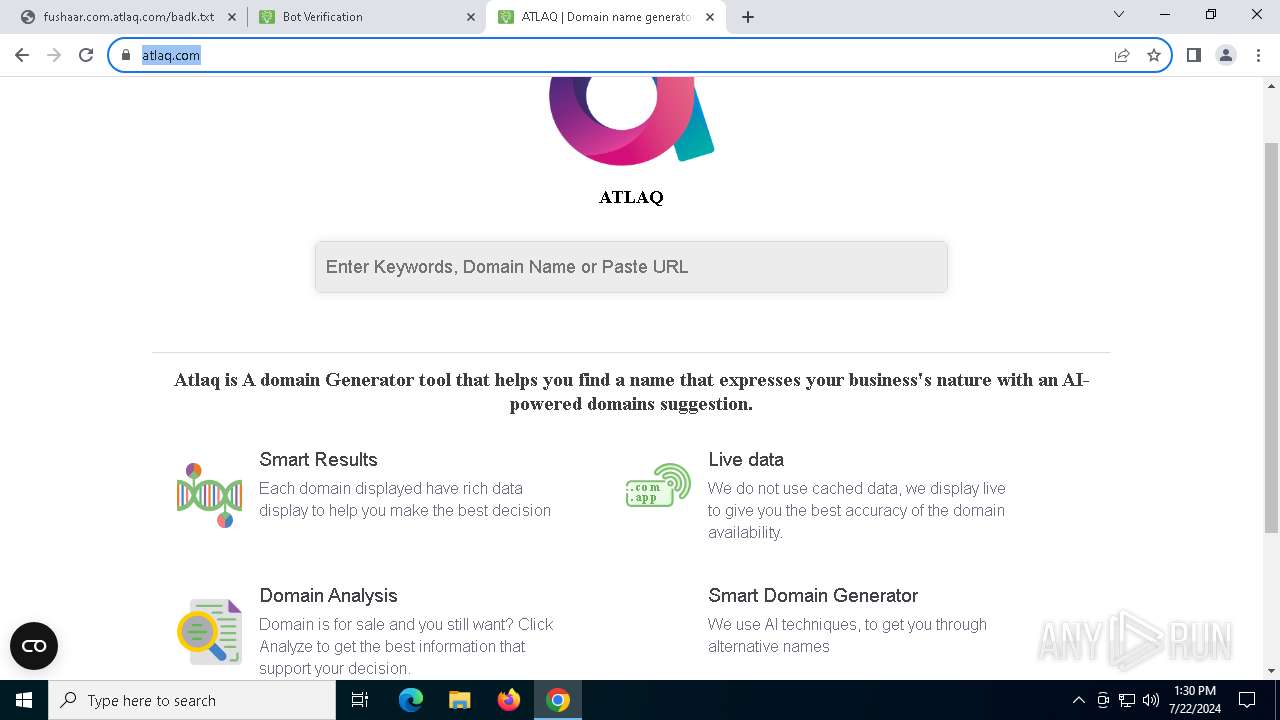1280x720 pixels.
Task: Open the notification center icon
Action: click(x=1247, y=700)
